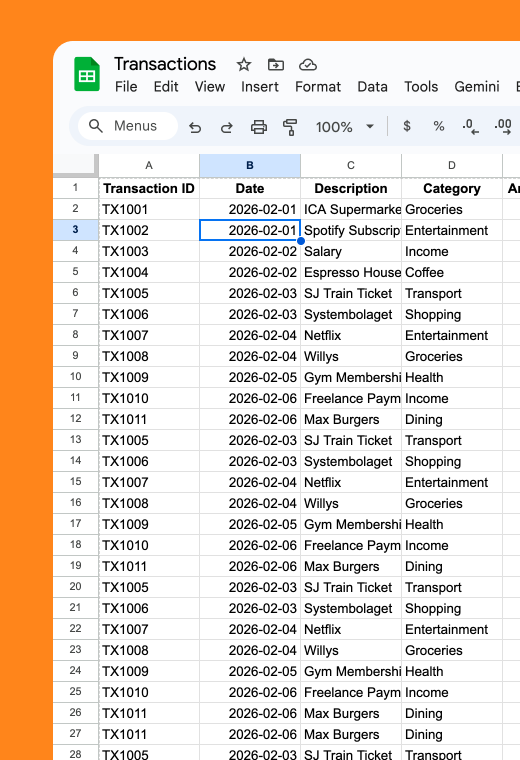Select cell TX1004
Viewport: 520px width, 760px height.
click(149, 272)
